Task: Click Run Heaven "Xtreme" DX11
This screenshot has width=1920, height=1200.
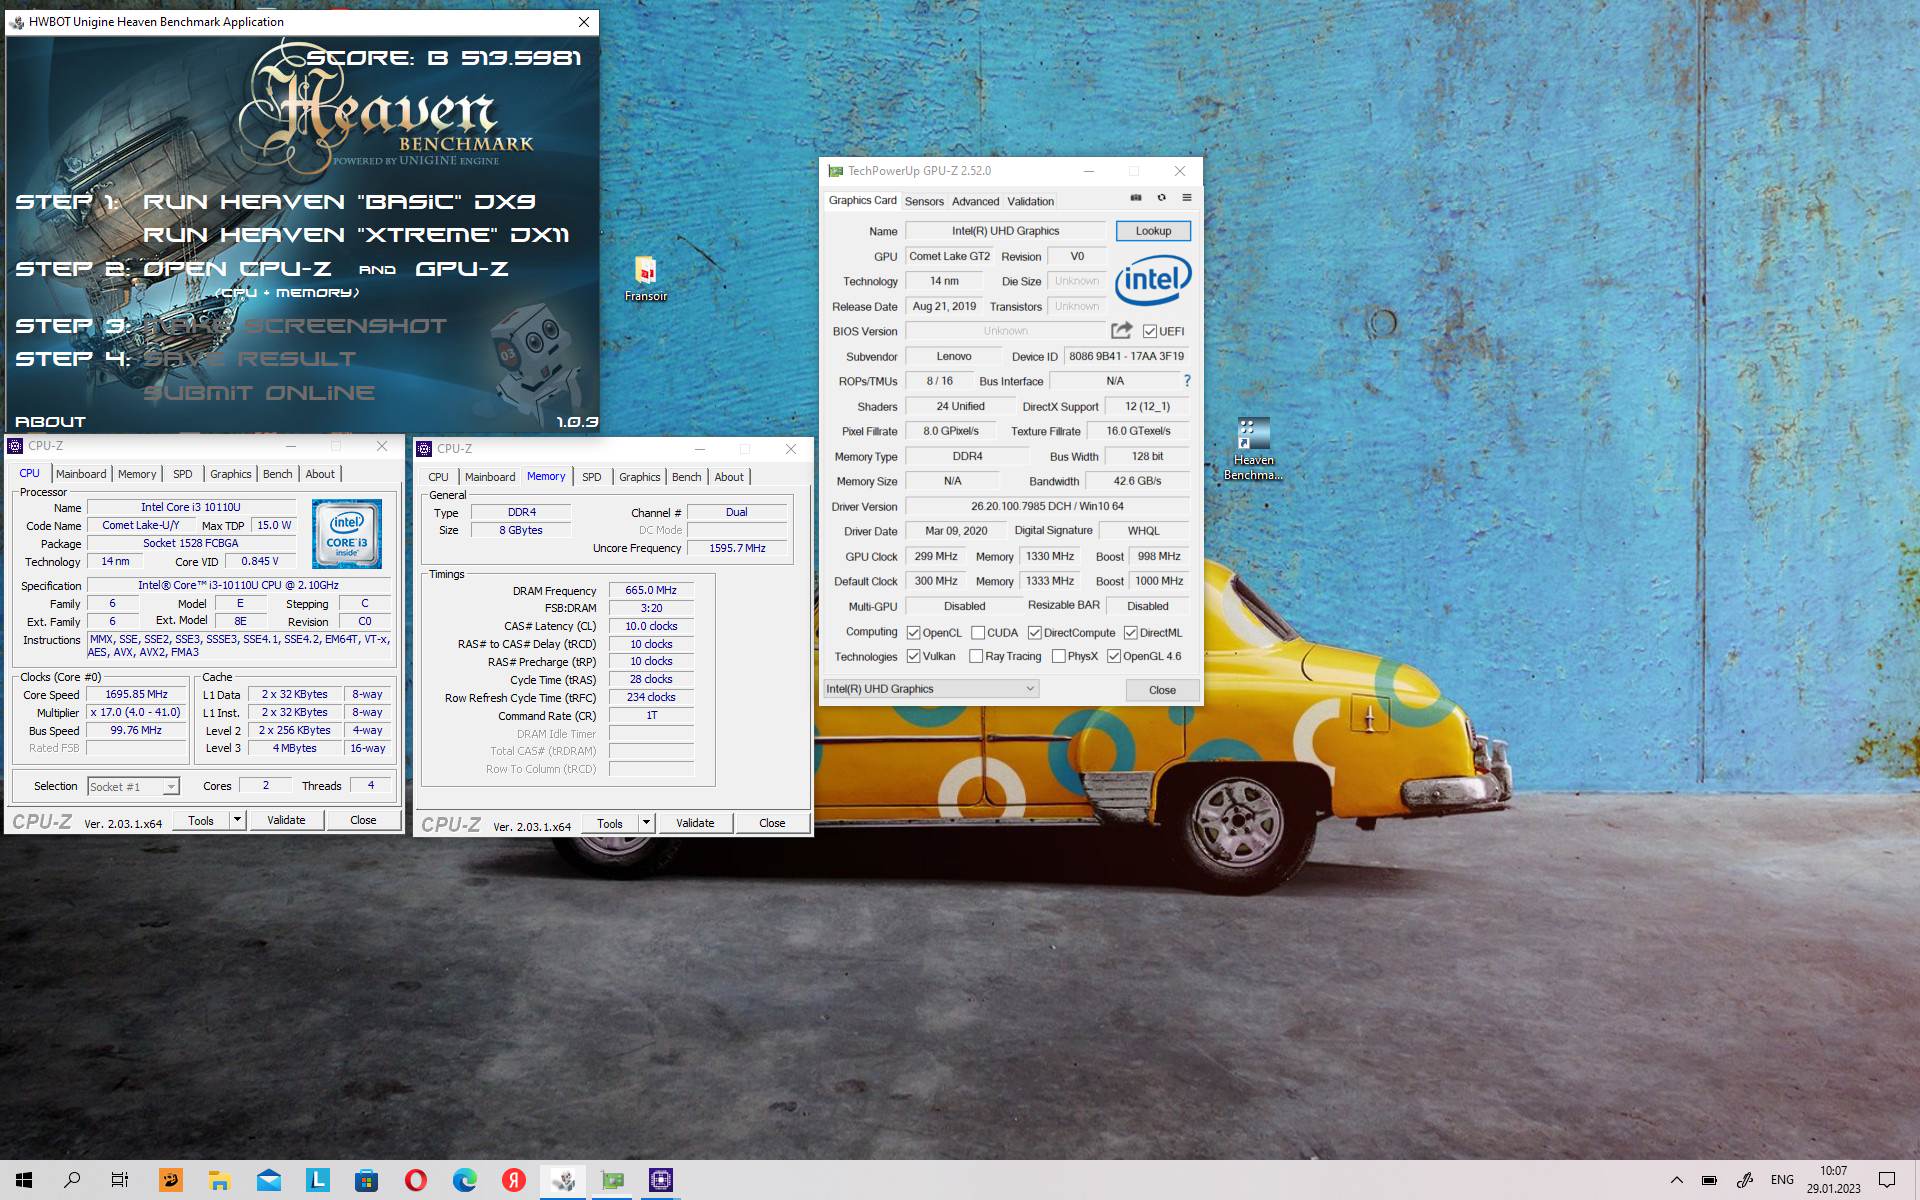Action: (x=356, y=235)
